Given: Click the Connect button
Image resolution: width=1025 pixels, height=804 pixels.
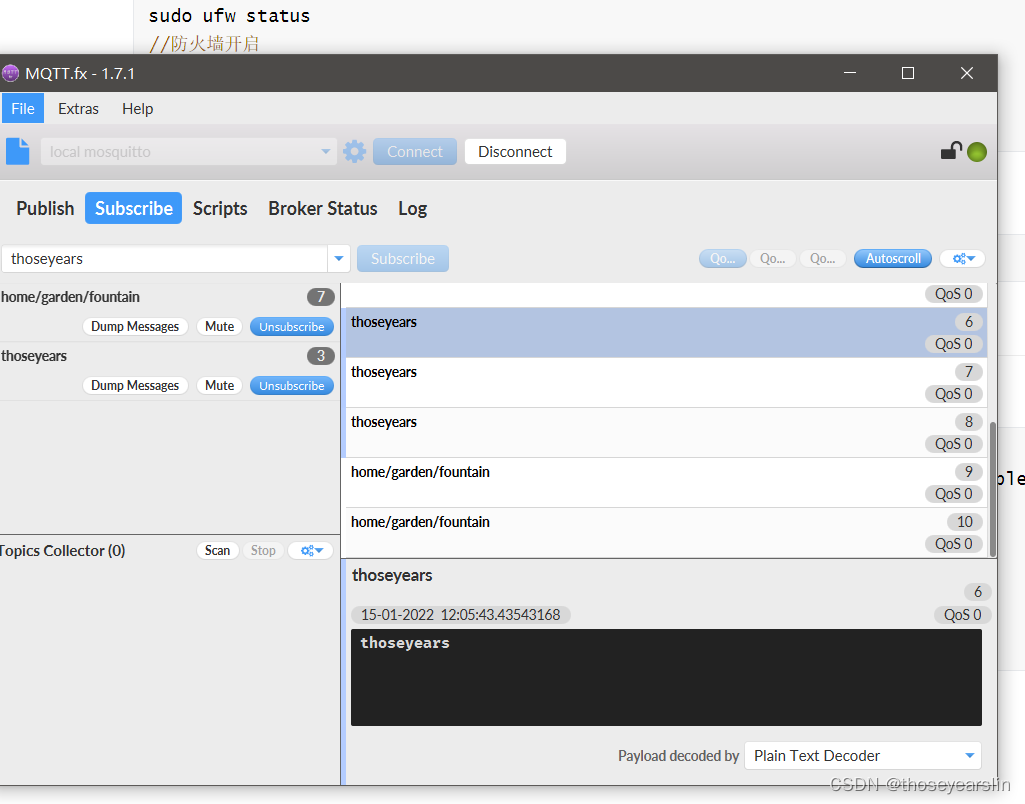Looking at the screenshot, I should [414, 152].
